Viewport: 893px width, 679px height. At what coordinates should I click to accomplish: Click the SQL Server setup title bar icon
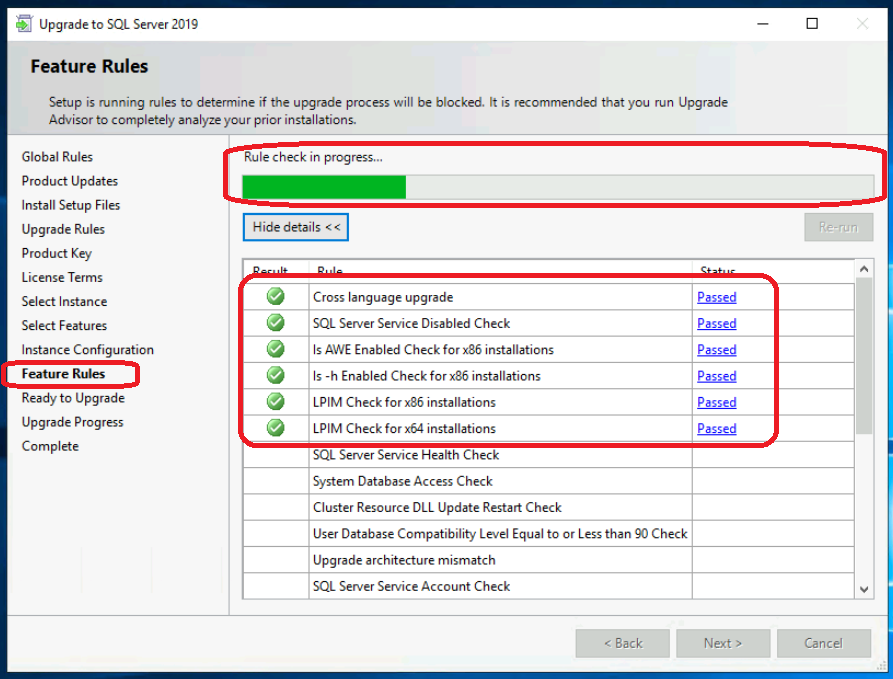24,24
